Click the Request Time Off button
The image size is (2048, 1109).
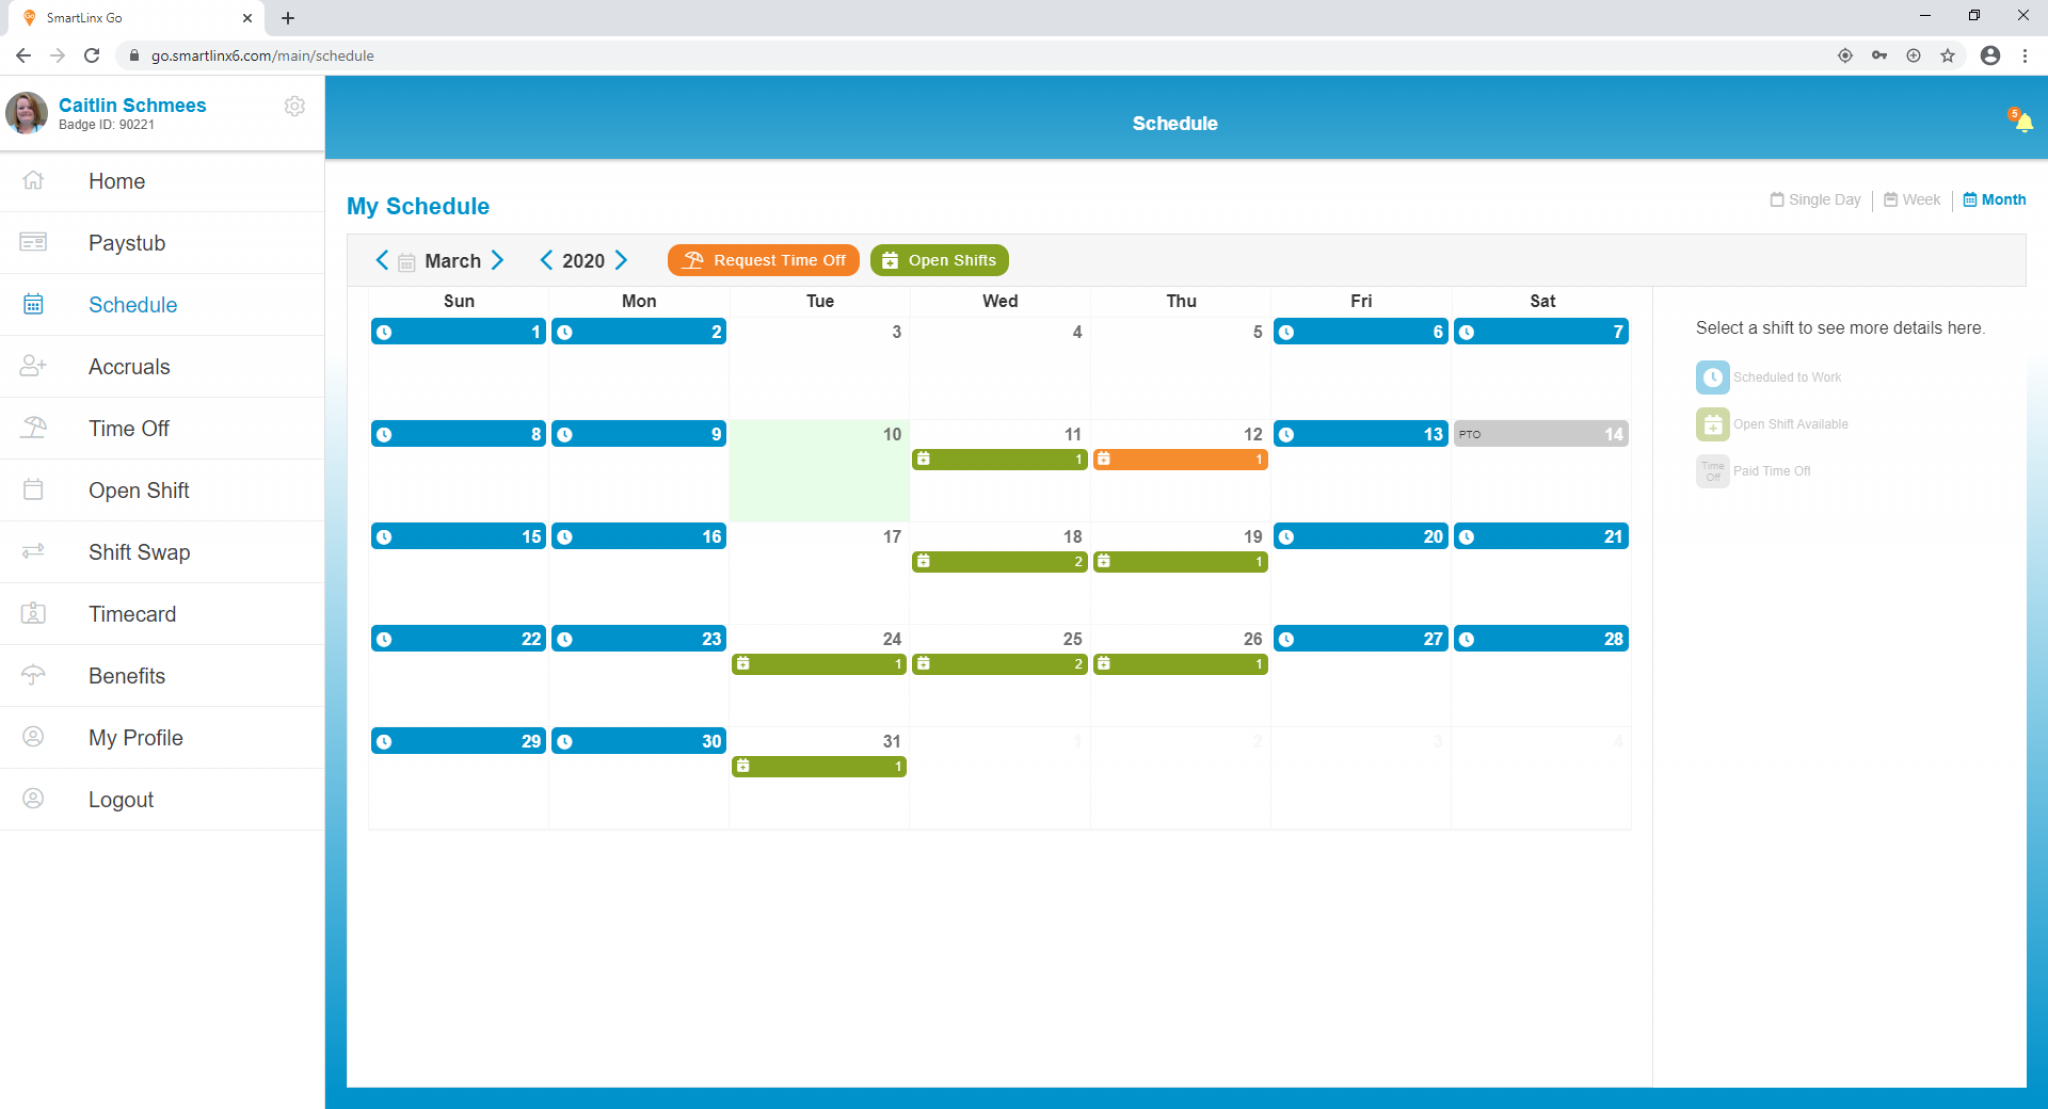[x=763, y=260]
